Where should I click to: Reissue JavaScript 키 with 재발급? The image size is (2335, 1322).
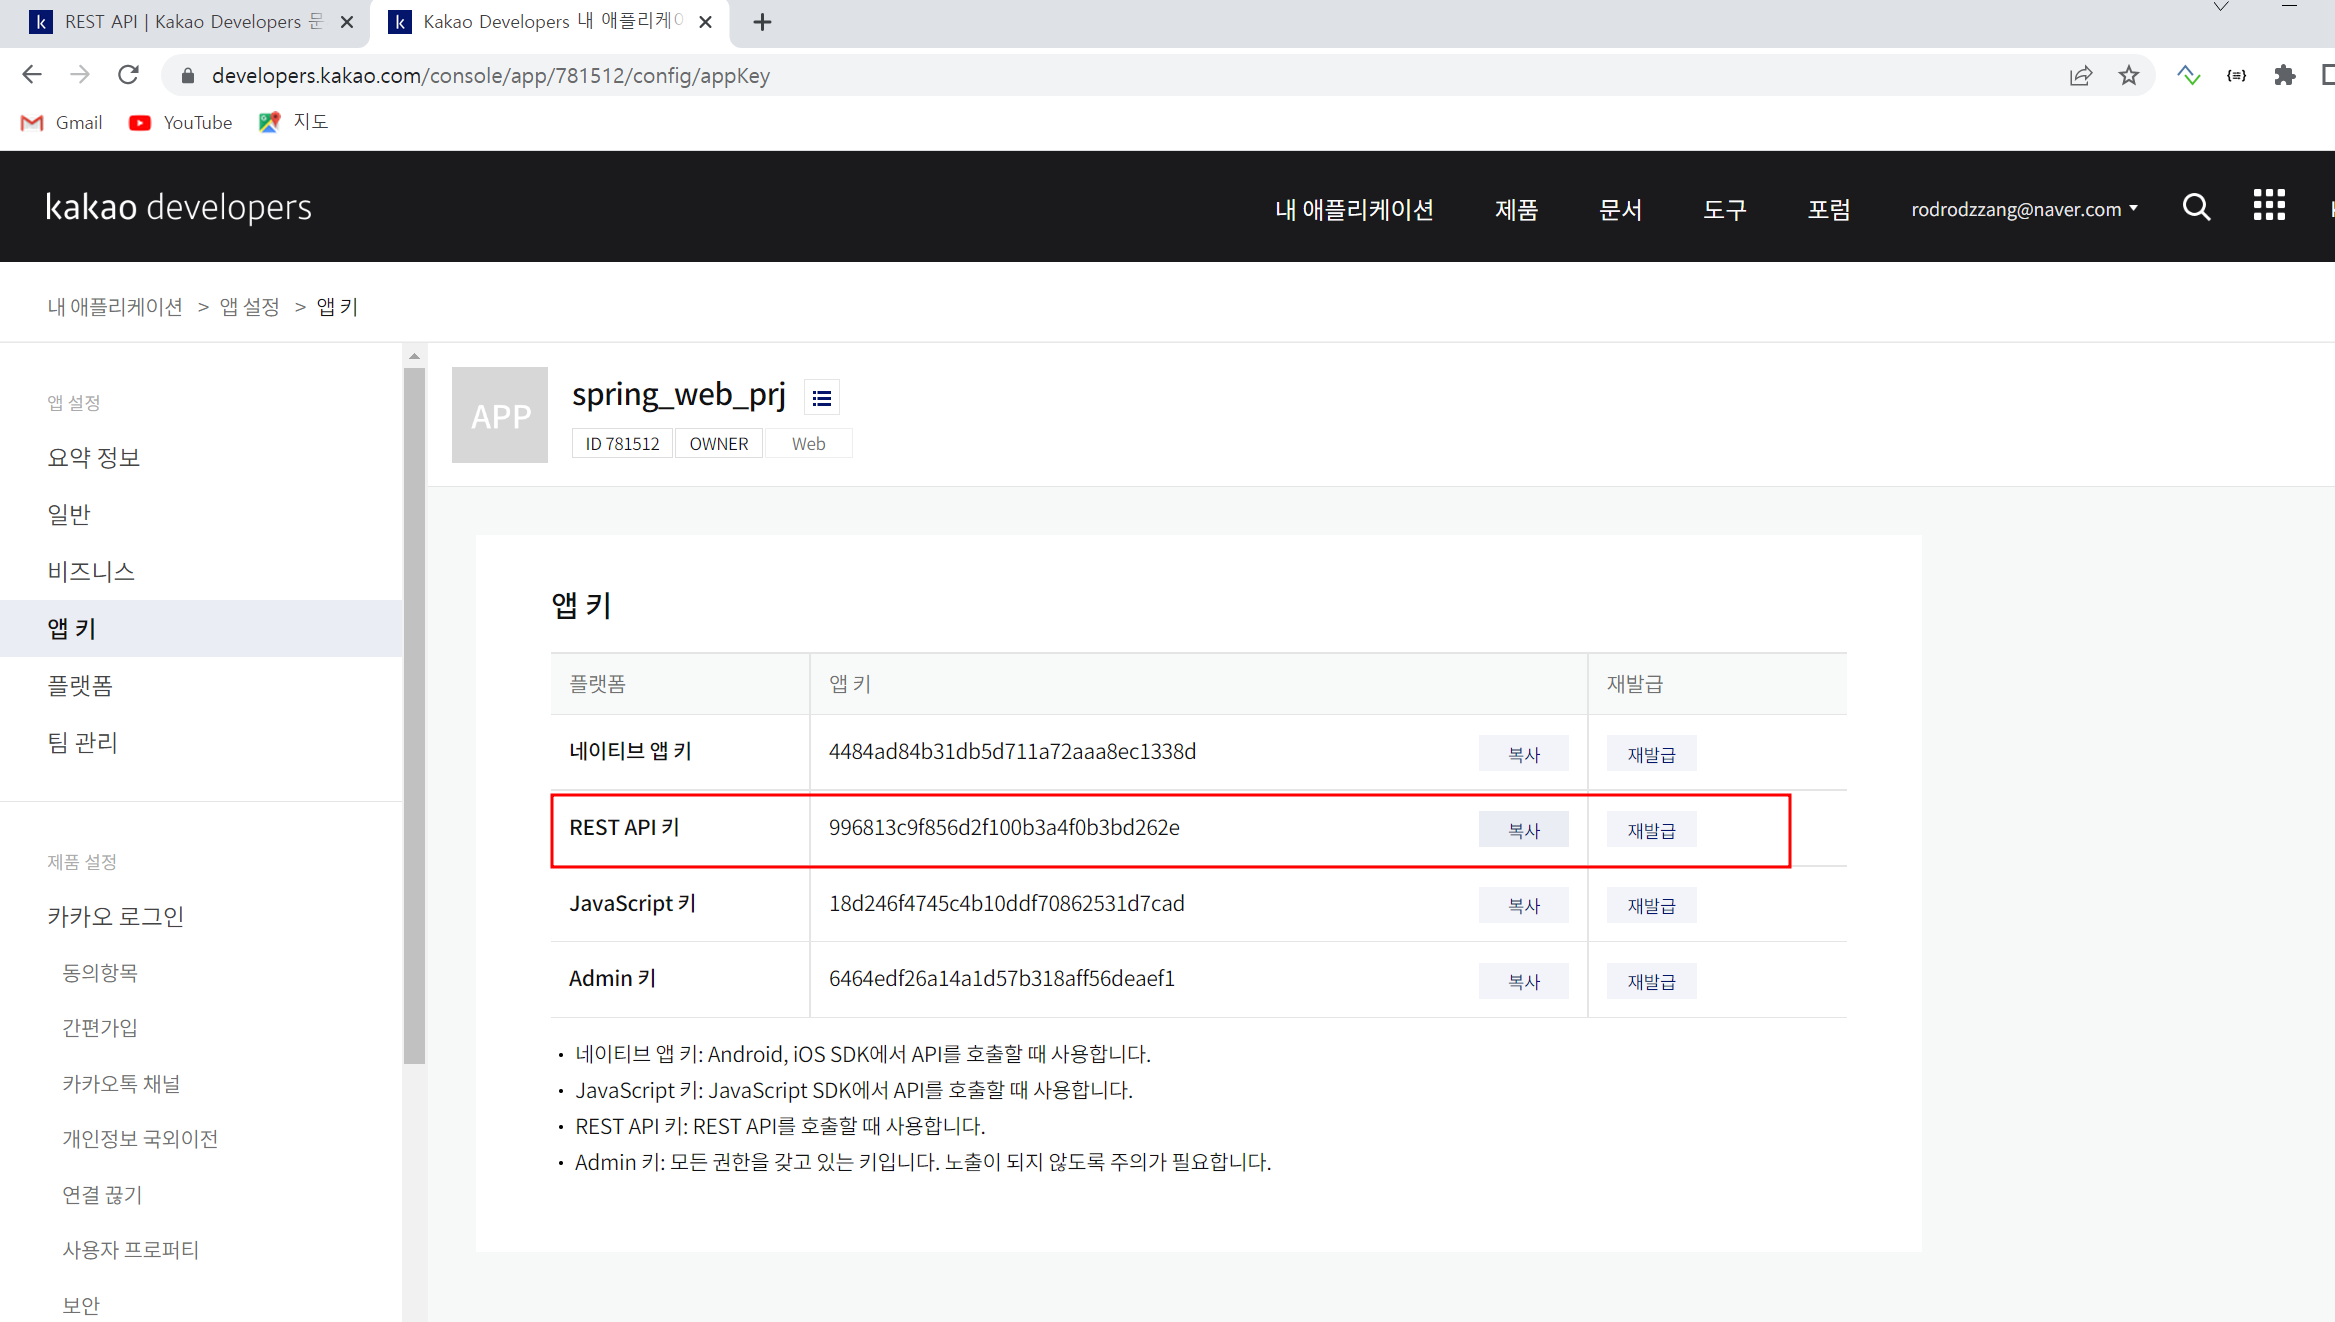coord(1651,905)
